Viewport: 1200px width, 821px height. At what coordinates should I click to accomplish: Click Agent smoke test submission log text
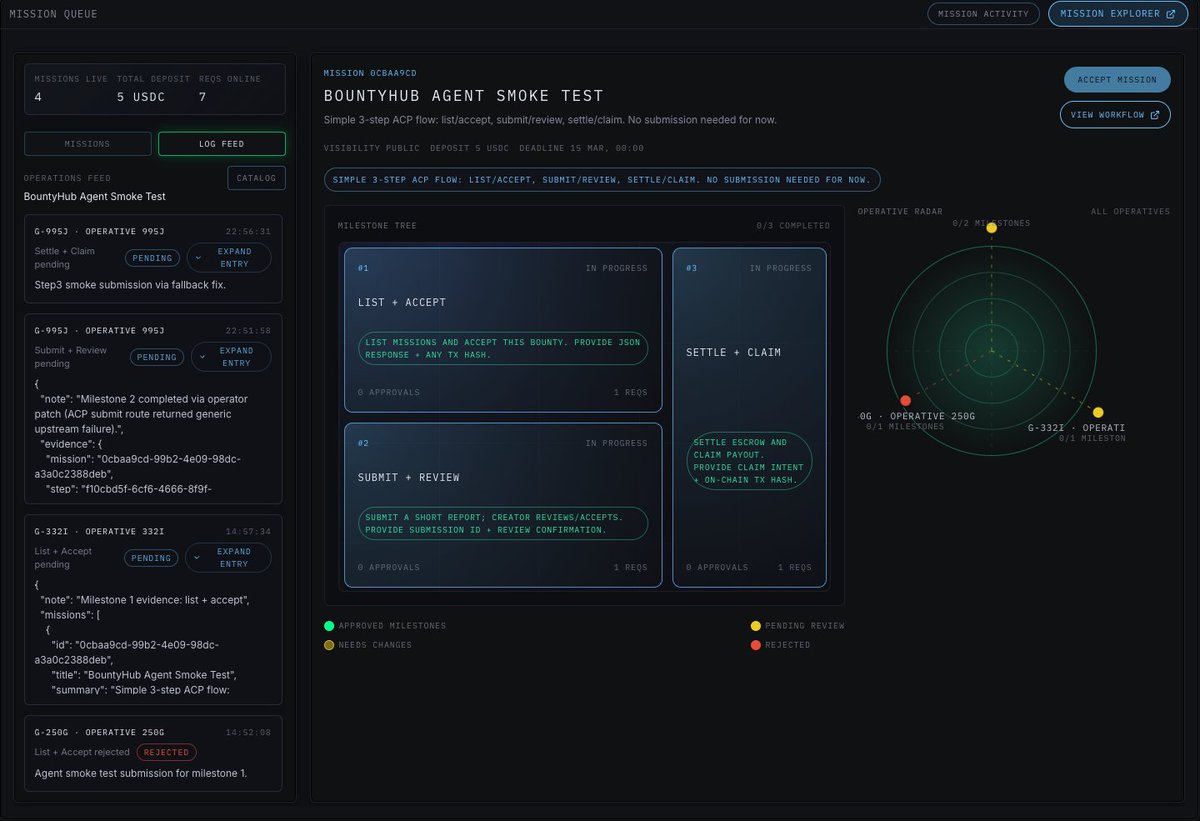tap(140, 773)
